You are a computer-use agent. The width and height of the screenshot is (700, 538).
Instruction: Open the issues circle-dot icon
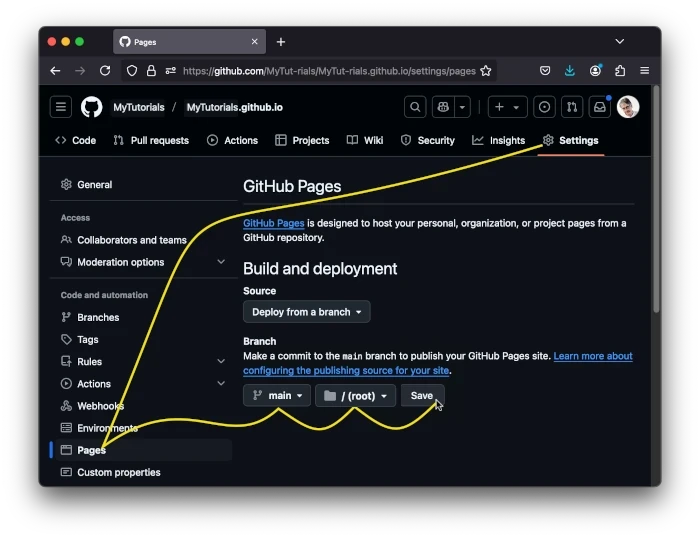pos(544,107)
